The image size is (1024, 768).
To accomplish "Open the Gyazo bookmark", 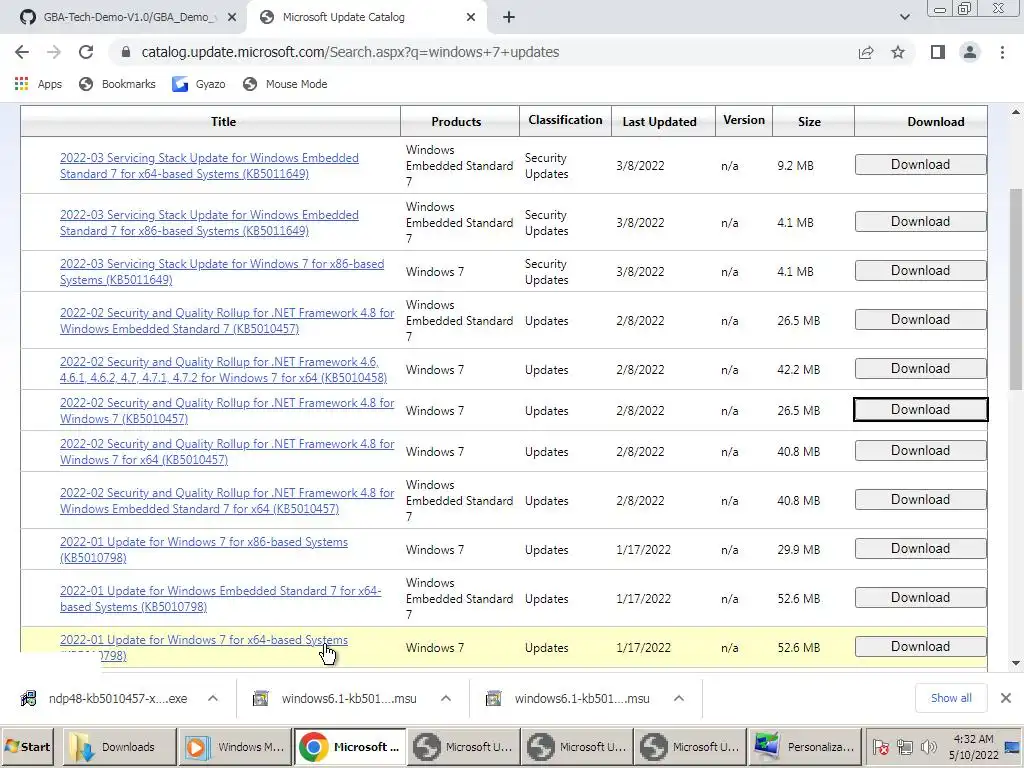I will pyautogui.click(x=199, y=84).
